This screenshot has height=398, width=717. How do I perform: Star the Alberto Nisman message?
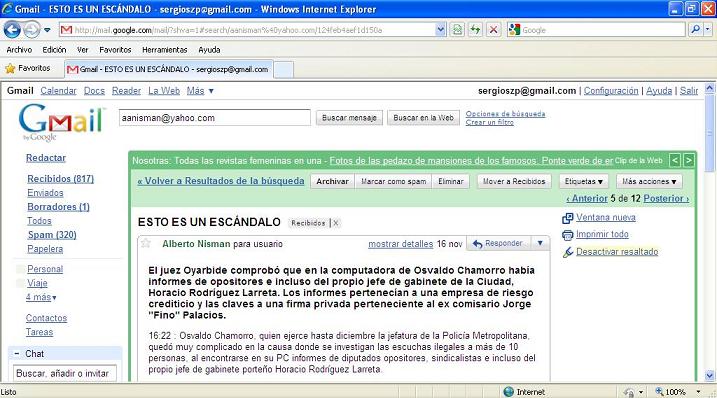point(146,243)
